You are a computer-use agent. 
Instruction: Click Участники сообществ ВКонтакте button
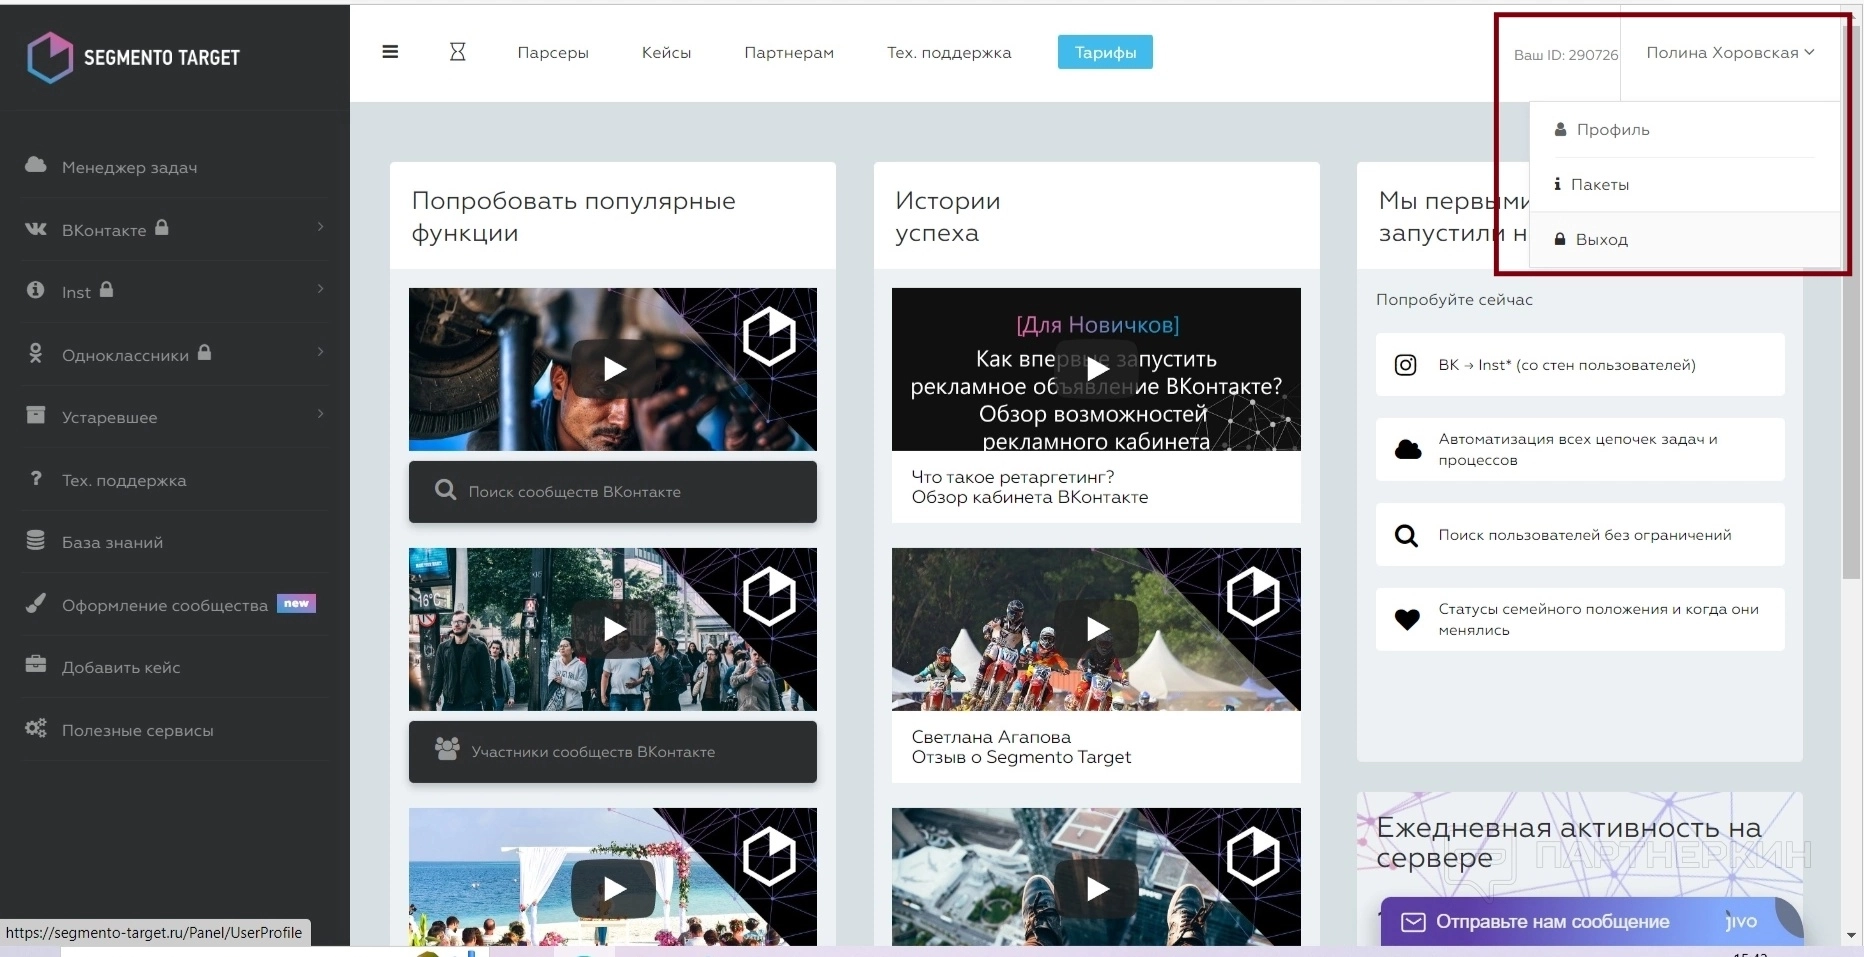pos(613,752)
